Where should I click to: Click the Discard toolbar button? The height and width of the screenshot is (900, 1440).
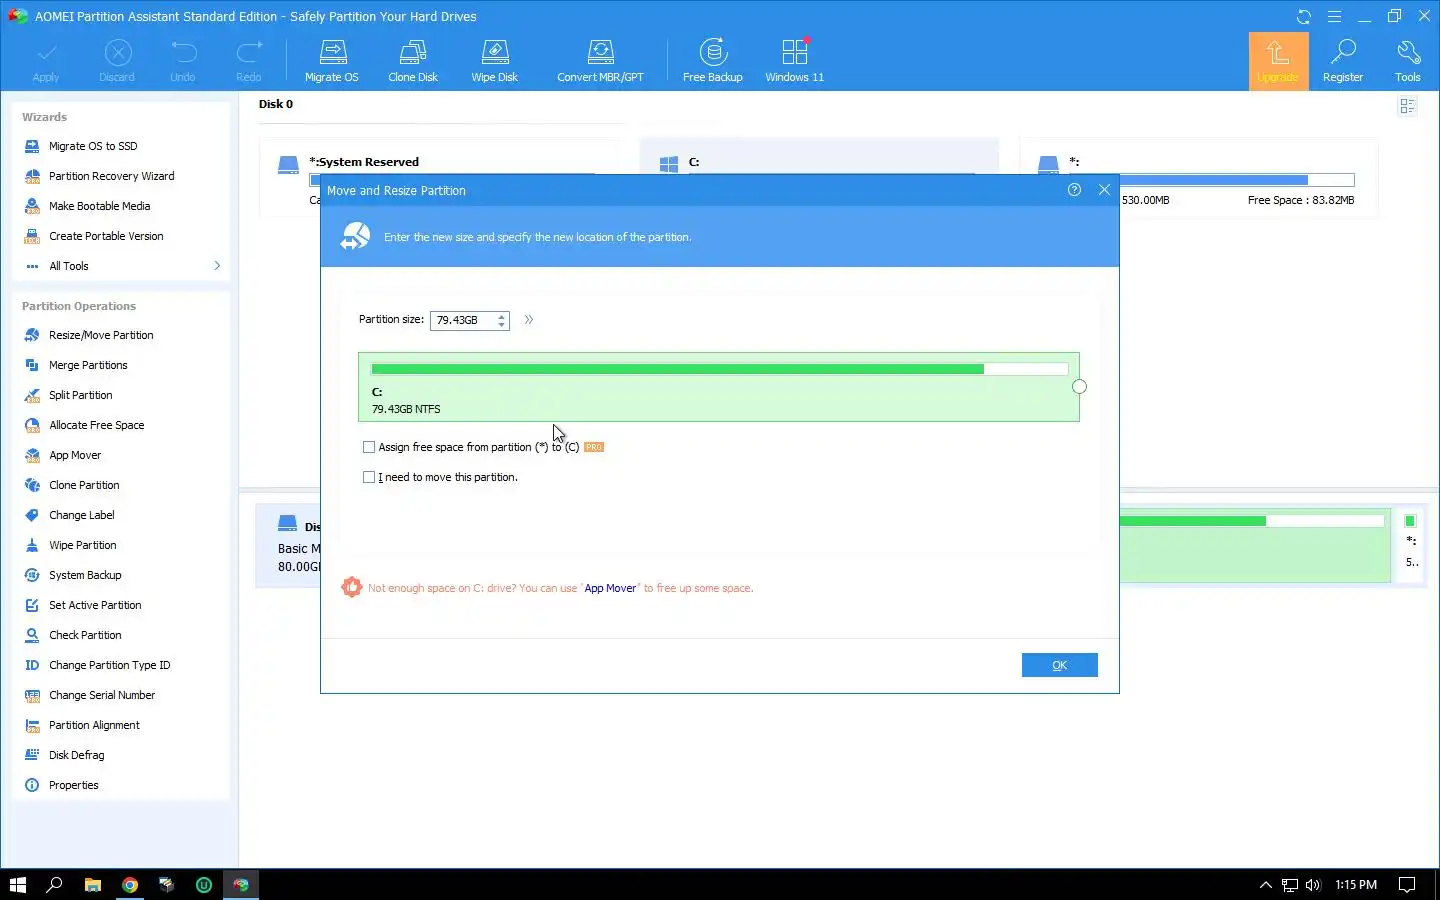(x=117, y=61)
